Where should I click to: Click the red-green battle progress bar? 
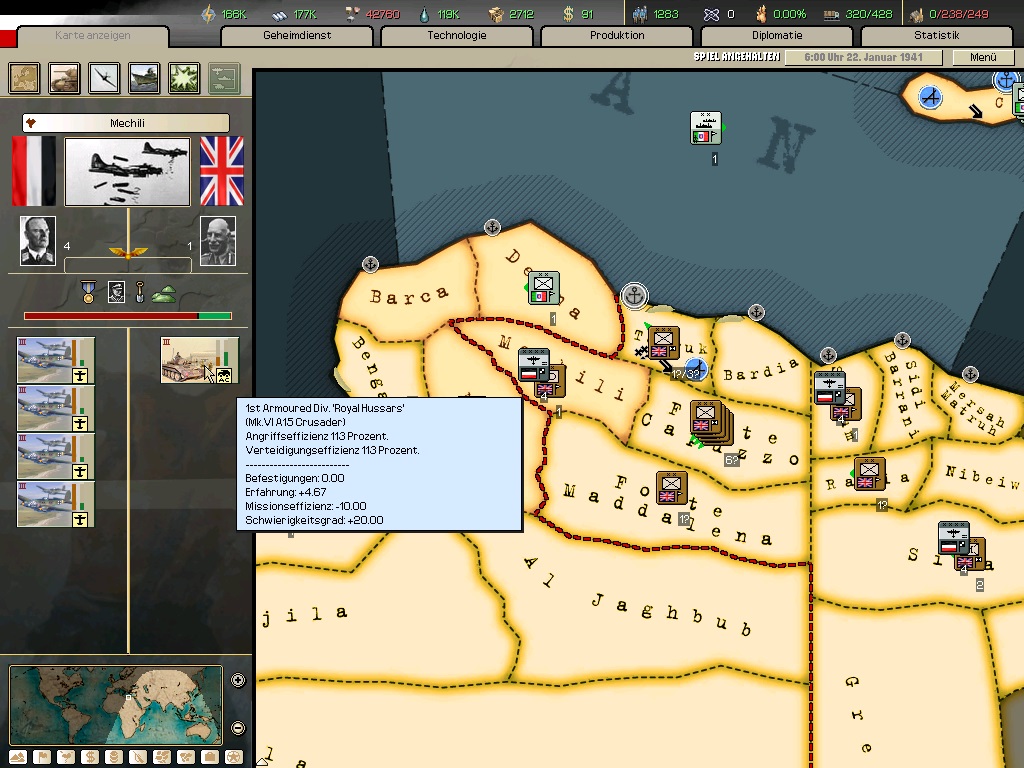click(x=127, y=316)
